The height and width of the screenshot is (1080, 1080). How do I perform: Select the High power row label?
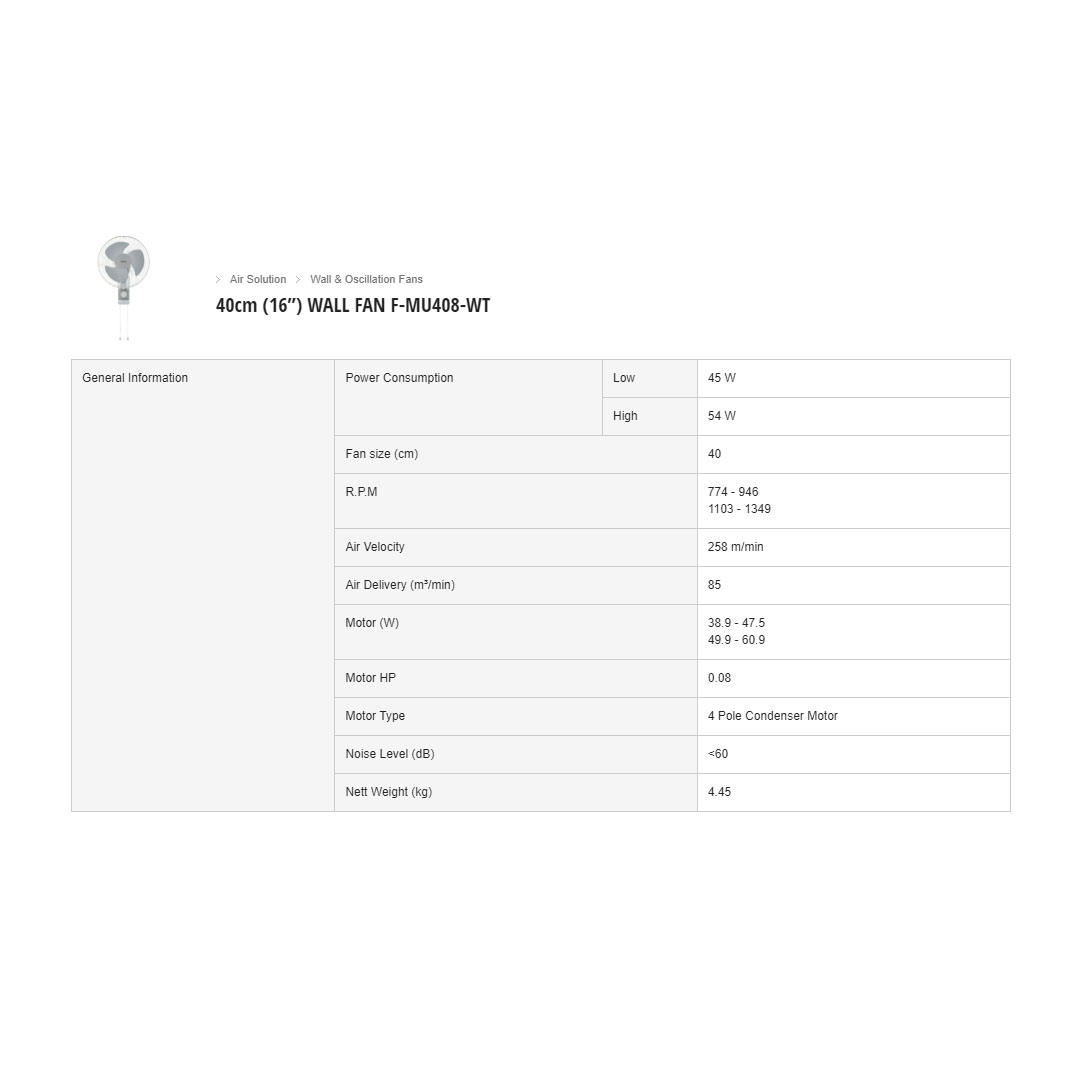click(625, 416)
